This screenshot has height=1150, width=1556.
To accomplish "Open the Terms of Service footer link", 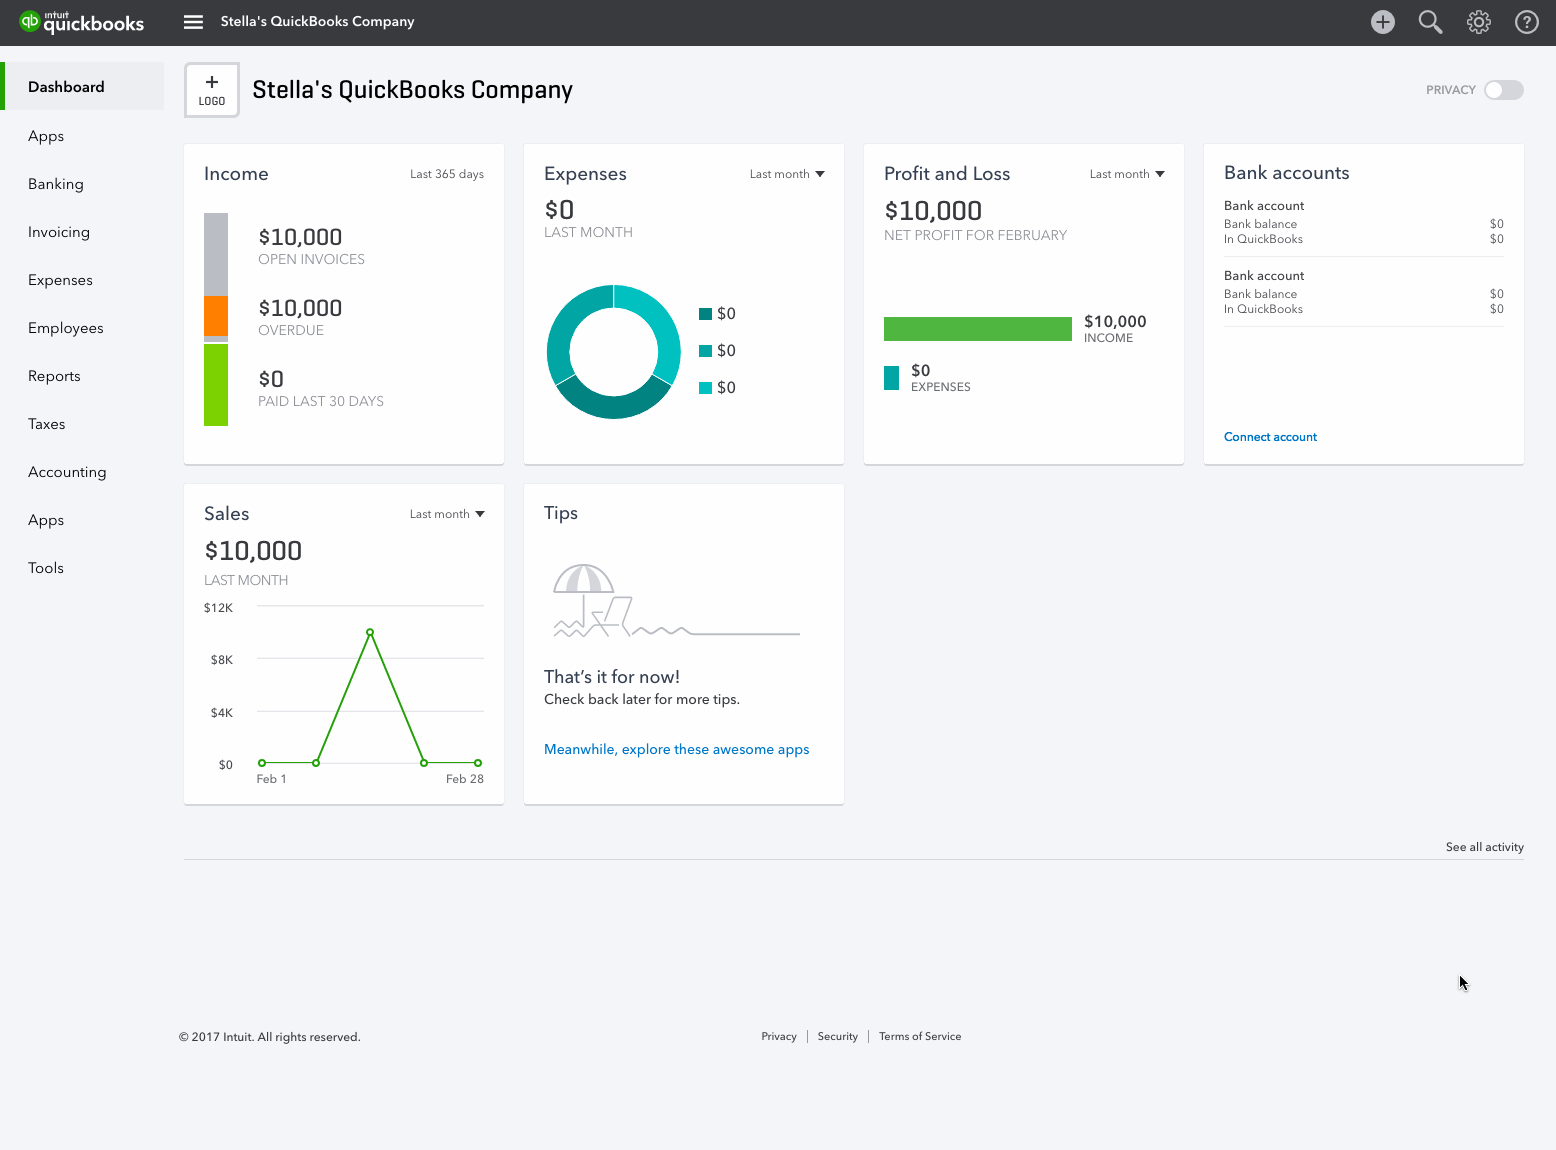I will [920, 1036].
